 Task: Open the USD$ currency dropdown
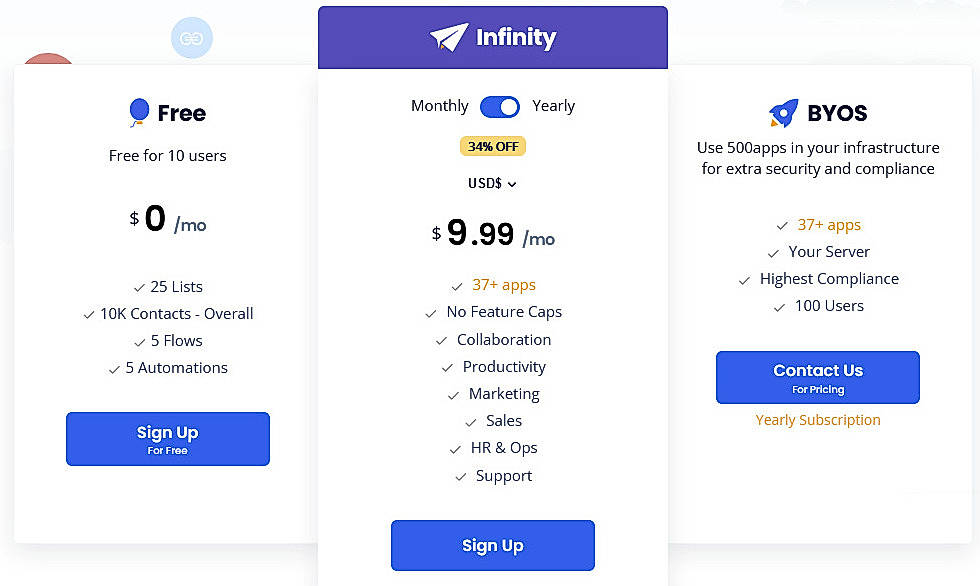point(492,183)
